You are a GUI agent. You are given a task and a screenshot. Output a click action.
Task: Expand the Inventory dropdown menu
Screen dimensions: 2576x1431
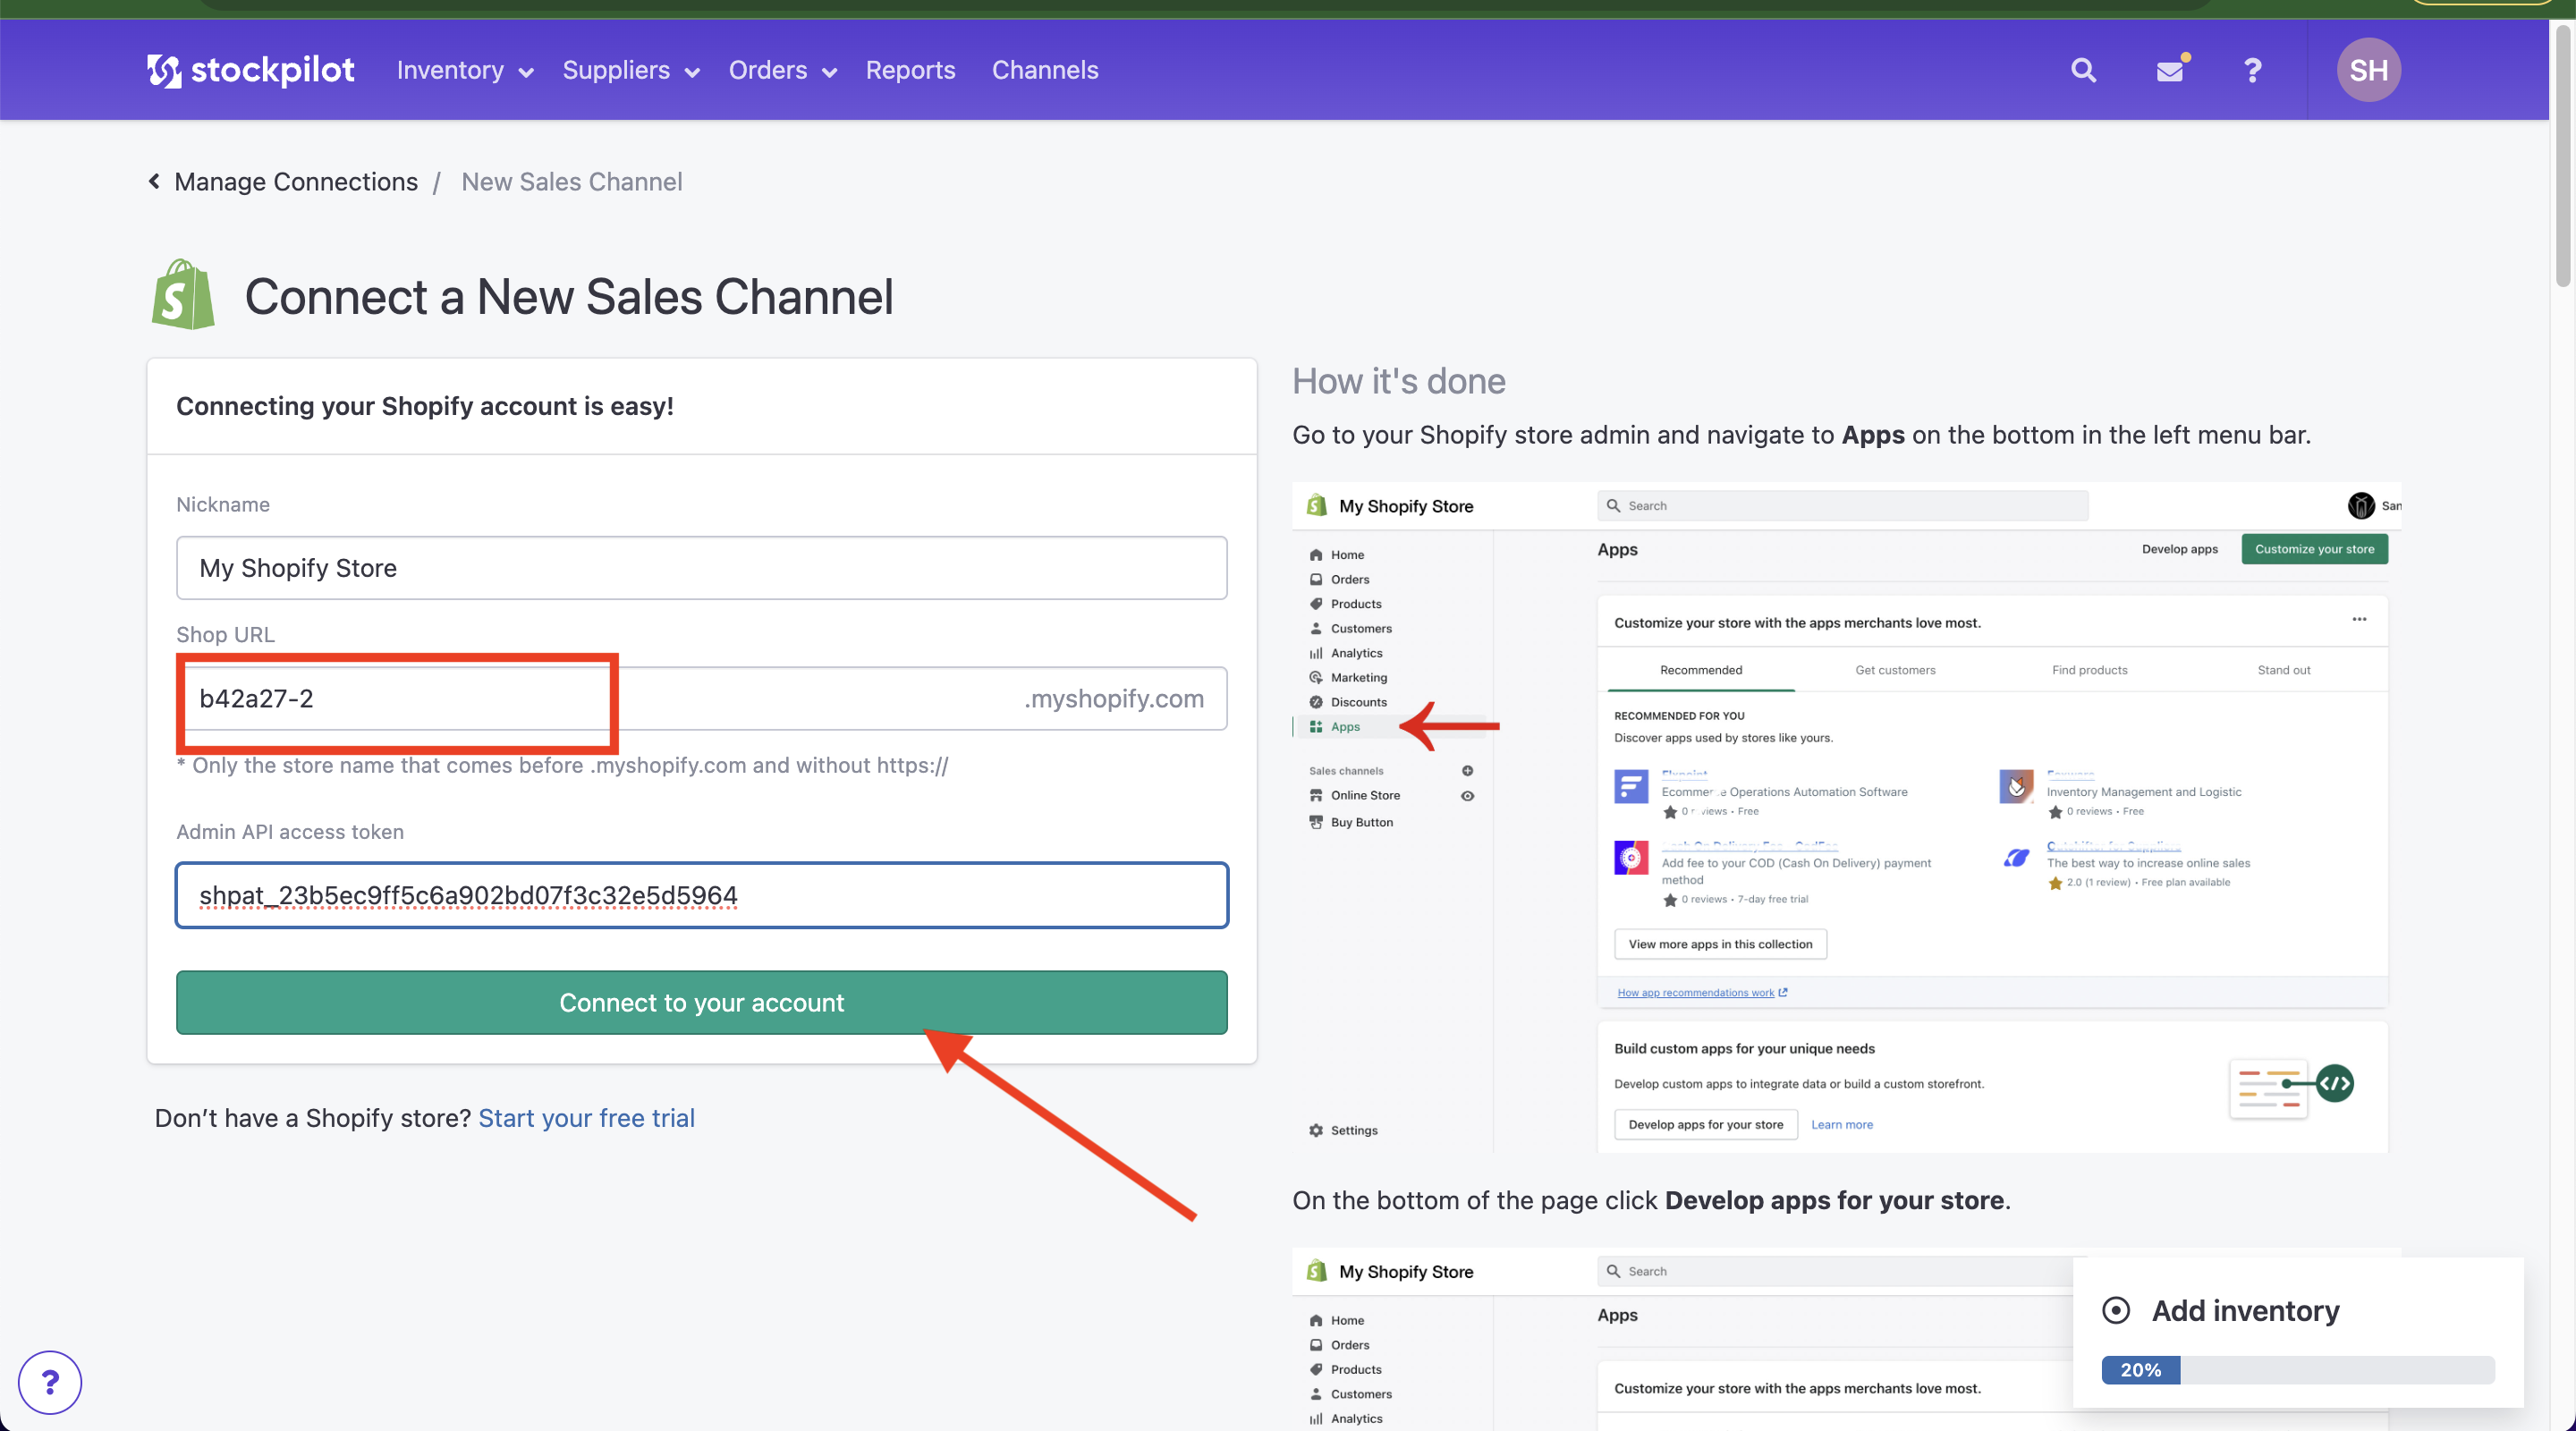point(465,70)
